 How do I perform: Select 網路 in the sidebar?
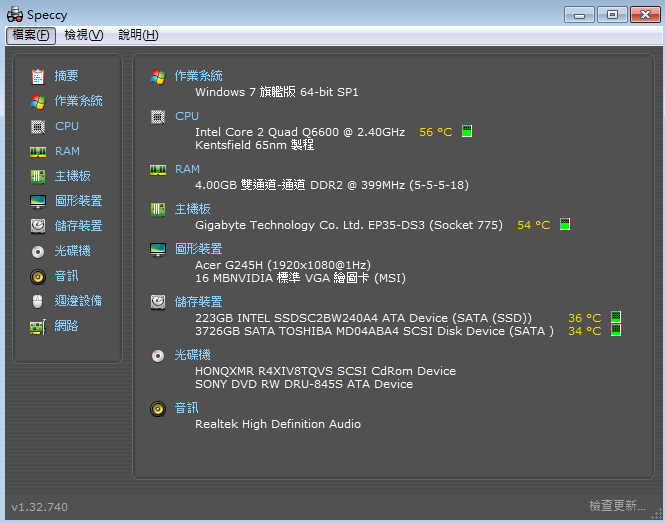point(66,326)
